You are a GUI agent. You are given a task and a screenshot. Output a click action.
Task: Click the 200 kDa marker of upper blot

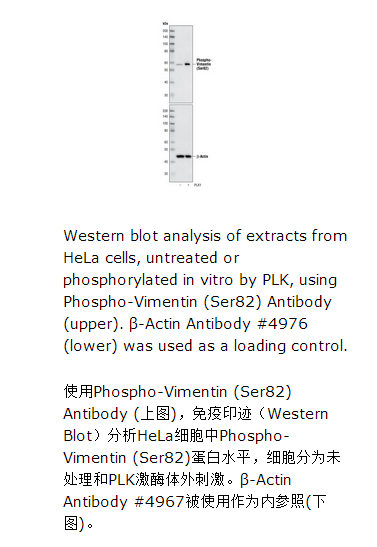165,31
